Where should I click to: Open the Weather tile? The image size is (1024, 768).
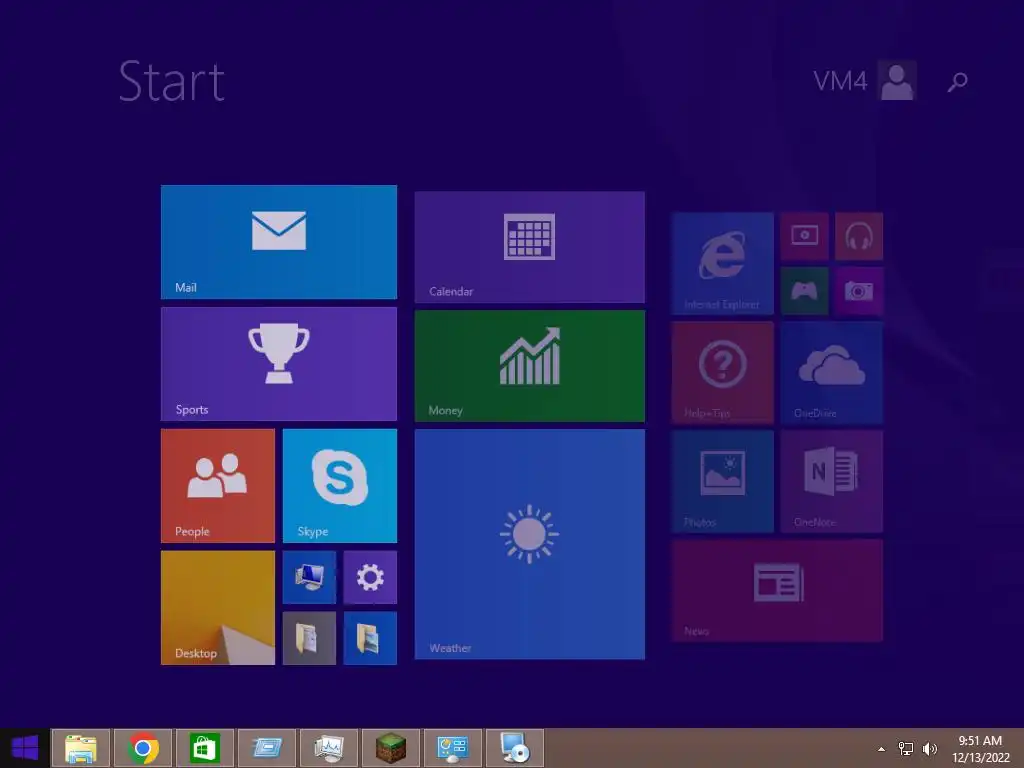530,544
